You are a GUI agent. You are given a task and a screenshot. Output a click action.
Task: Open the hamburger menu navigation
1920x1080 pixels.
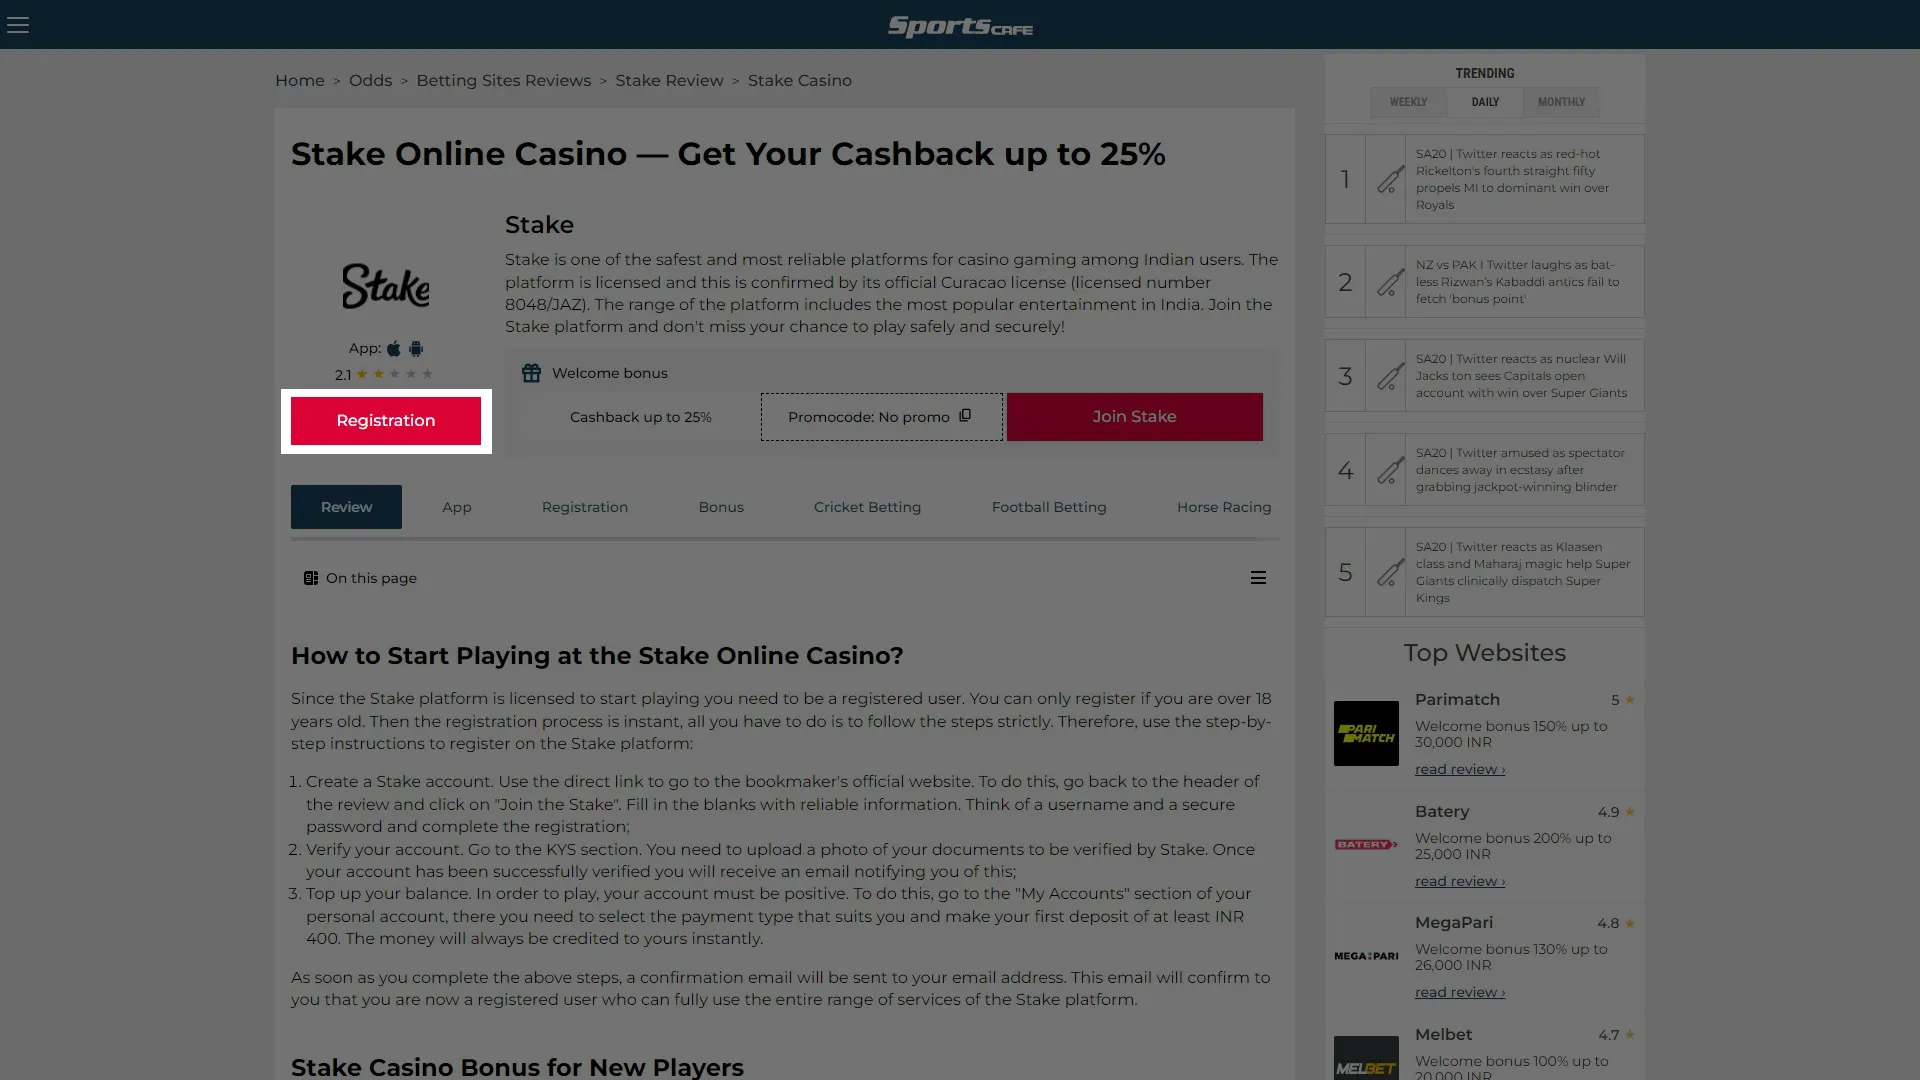(18, 24)
